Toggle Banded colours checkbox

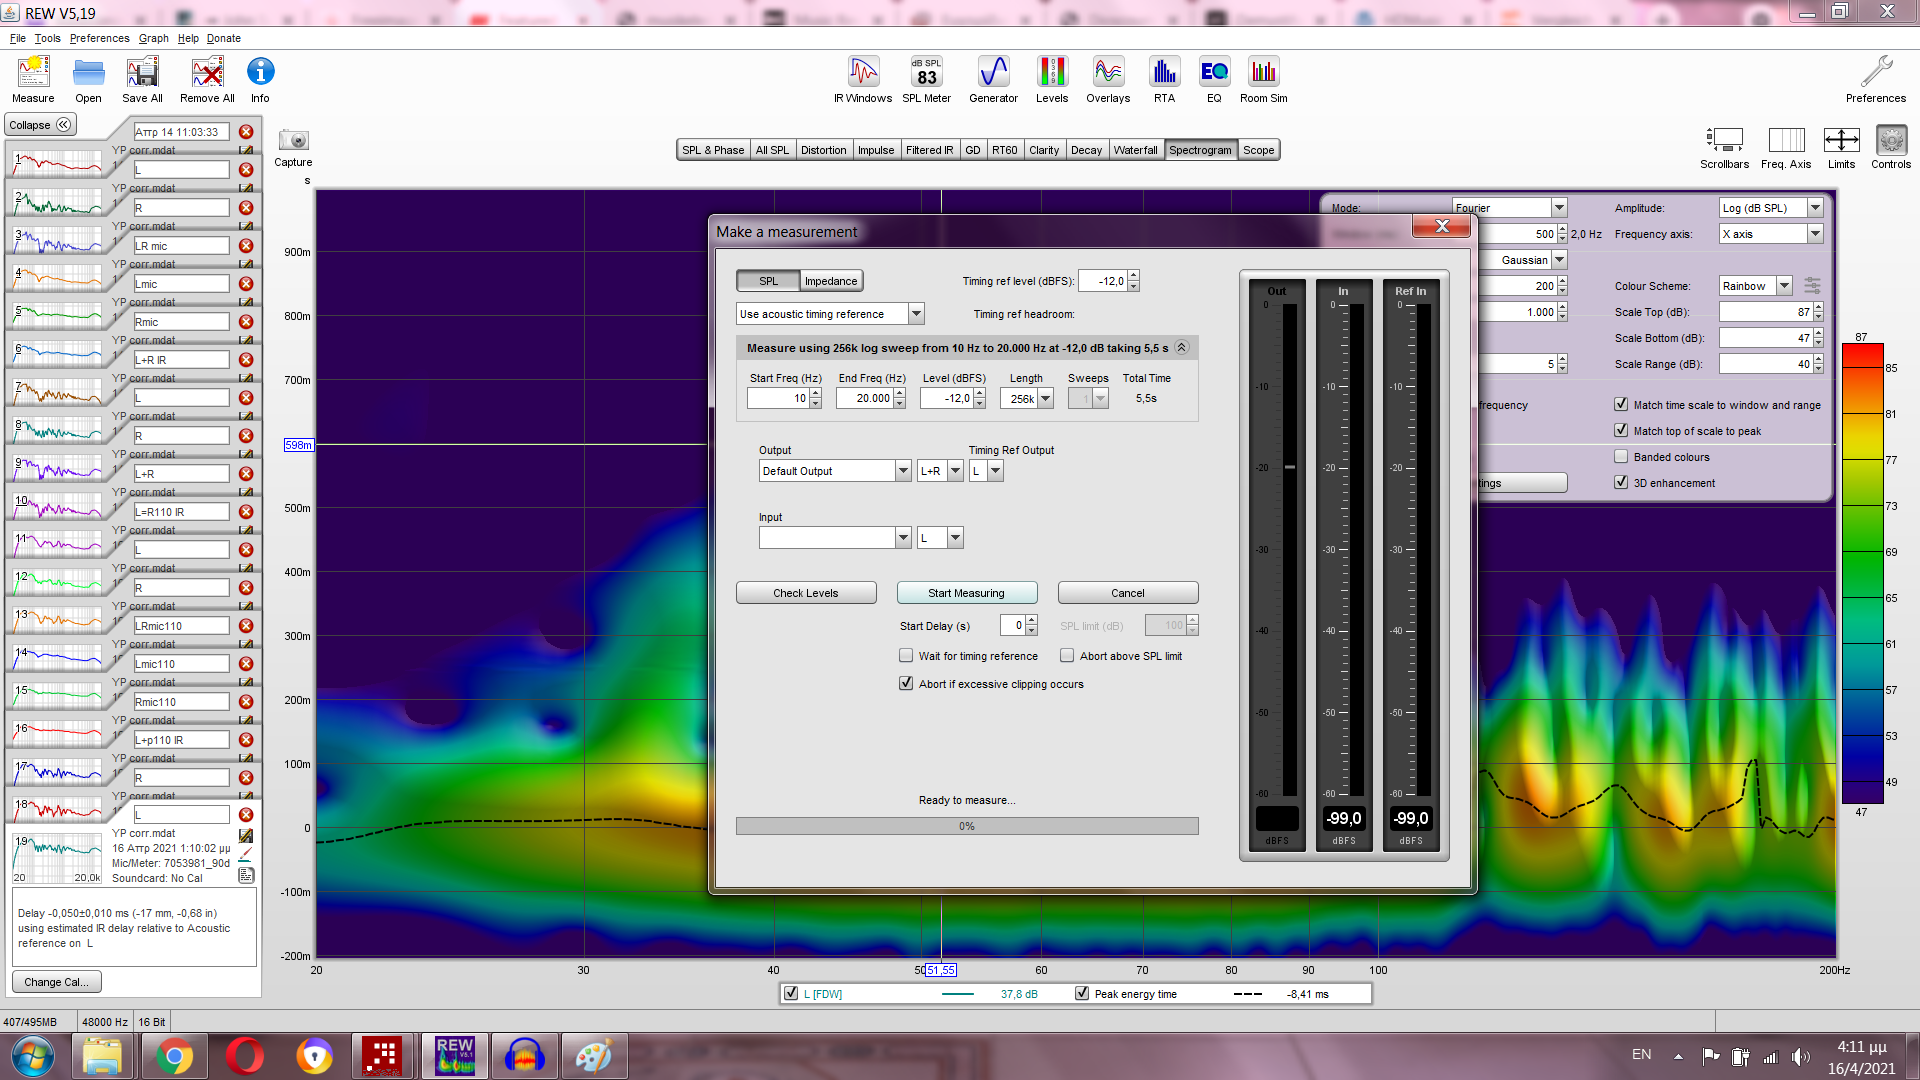coord(1621,457)
